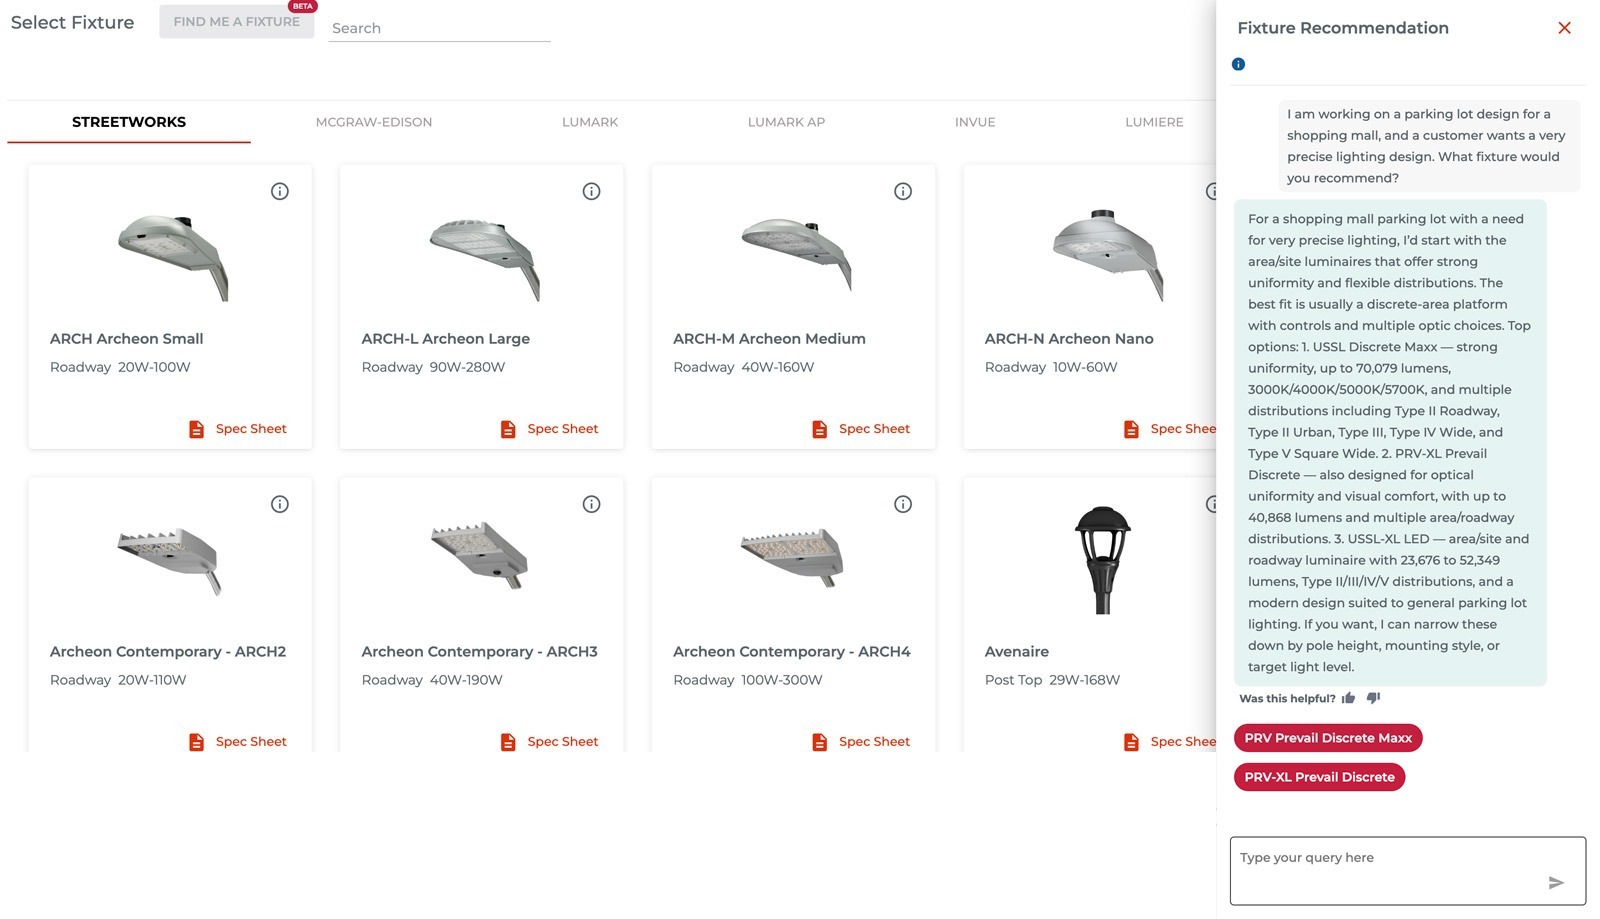Open Spec Sheet for ARCH-N Archeon Nano
1600x919 pixels.
1170,429
